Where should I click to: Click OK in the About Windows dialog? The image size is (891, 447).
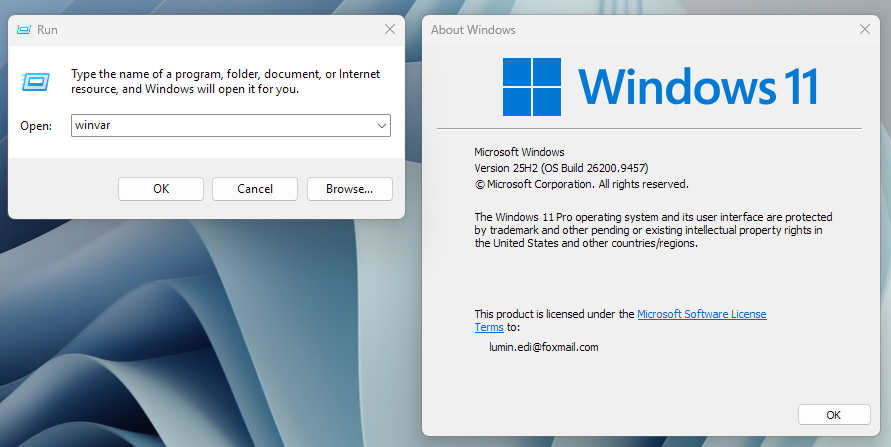tap(834, 415)
